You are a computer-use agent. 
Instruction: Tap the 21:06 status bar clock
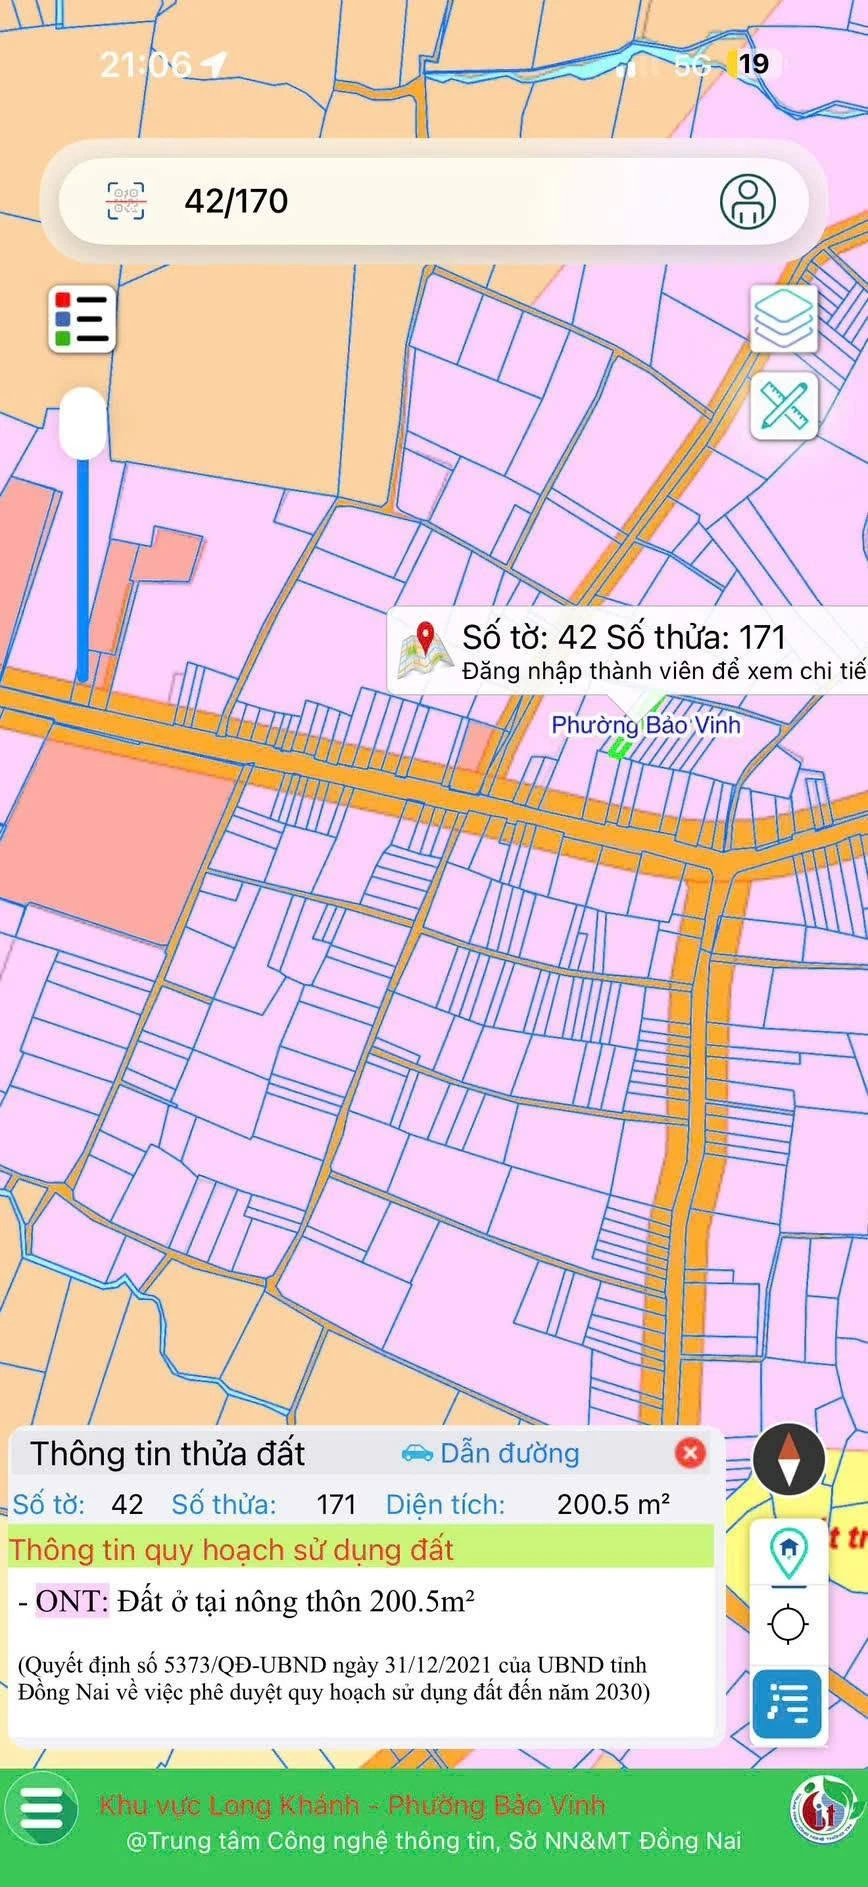pyautogui.click(x=145, y=65)
